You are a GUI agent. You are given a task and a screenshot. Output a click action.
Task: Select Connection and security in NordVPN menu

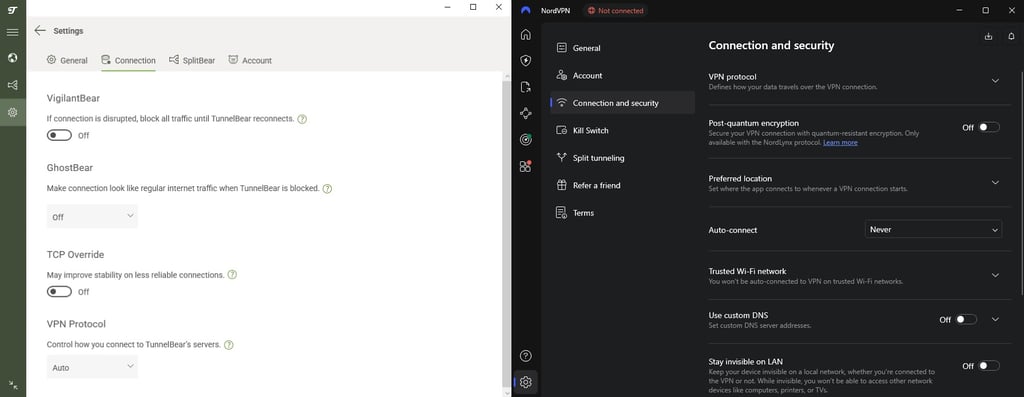click(x=622, y=103)
